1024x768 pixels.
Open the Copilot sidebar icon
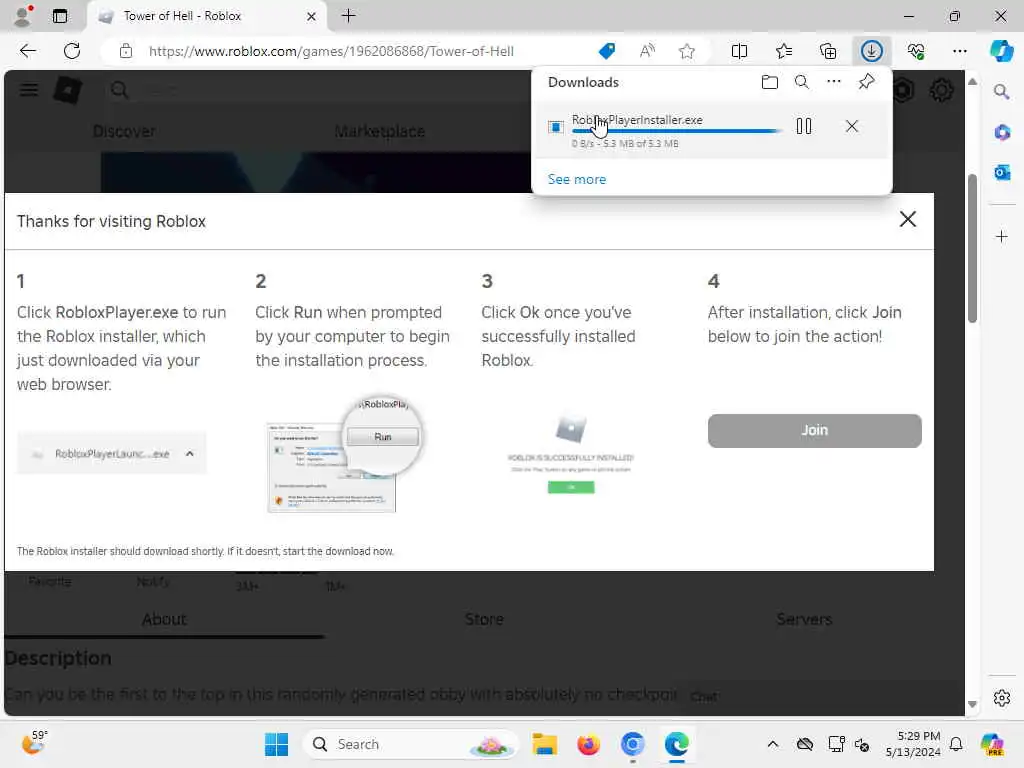[x=1002, y=51]
